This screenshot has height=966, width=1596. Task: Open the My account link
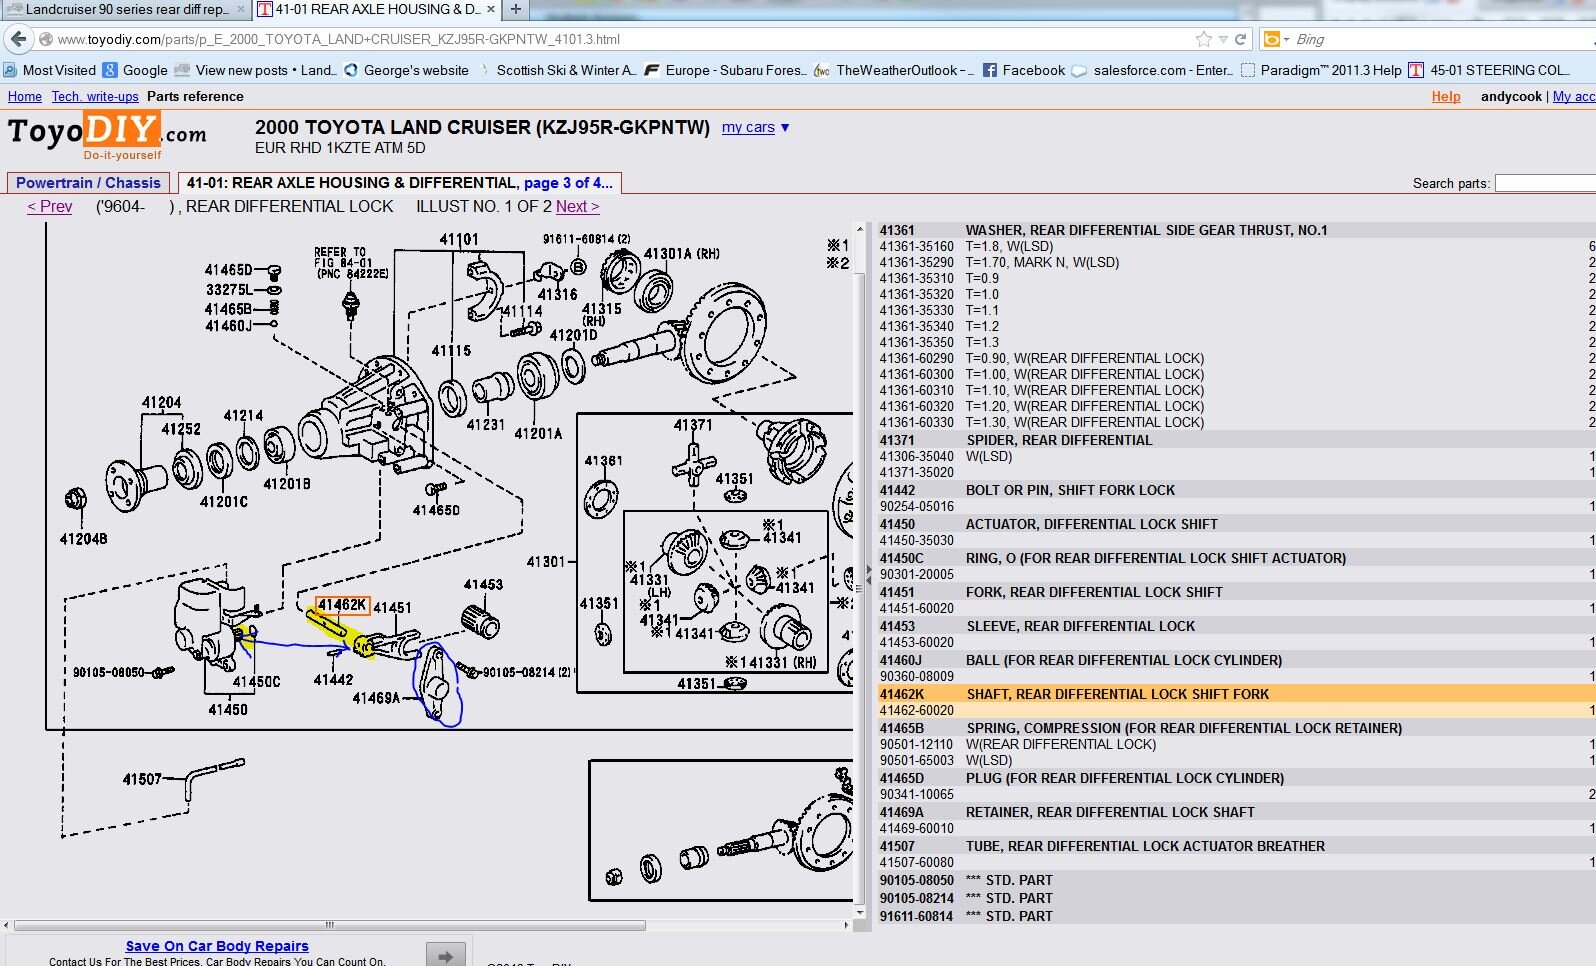pos(1574,97)
